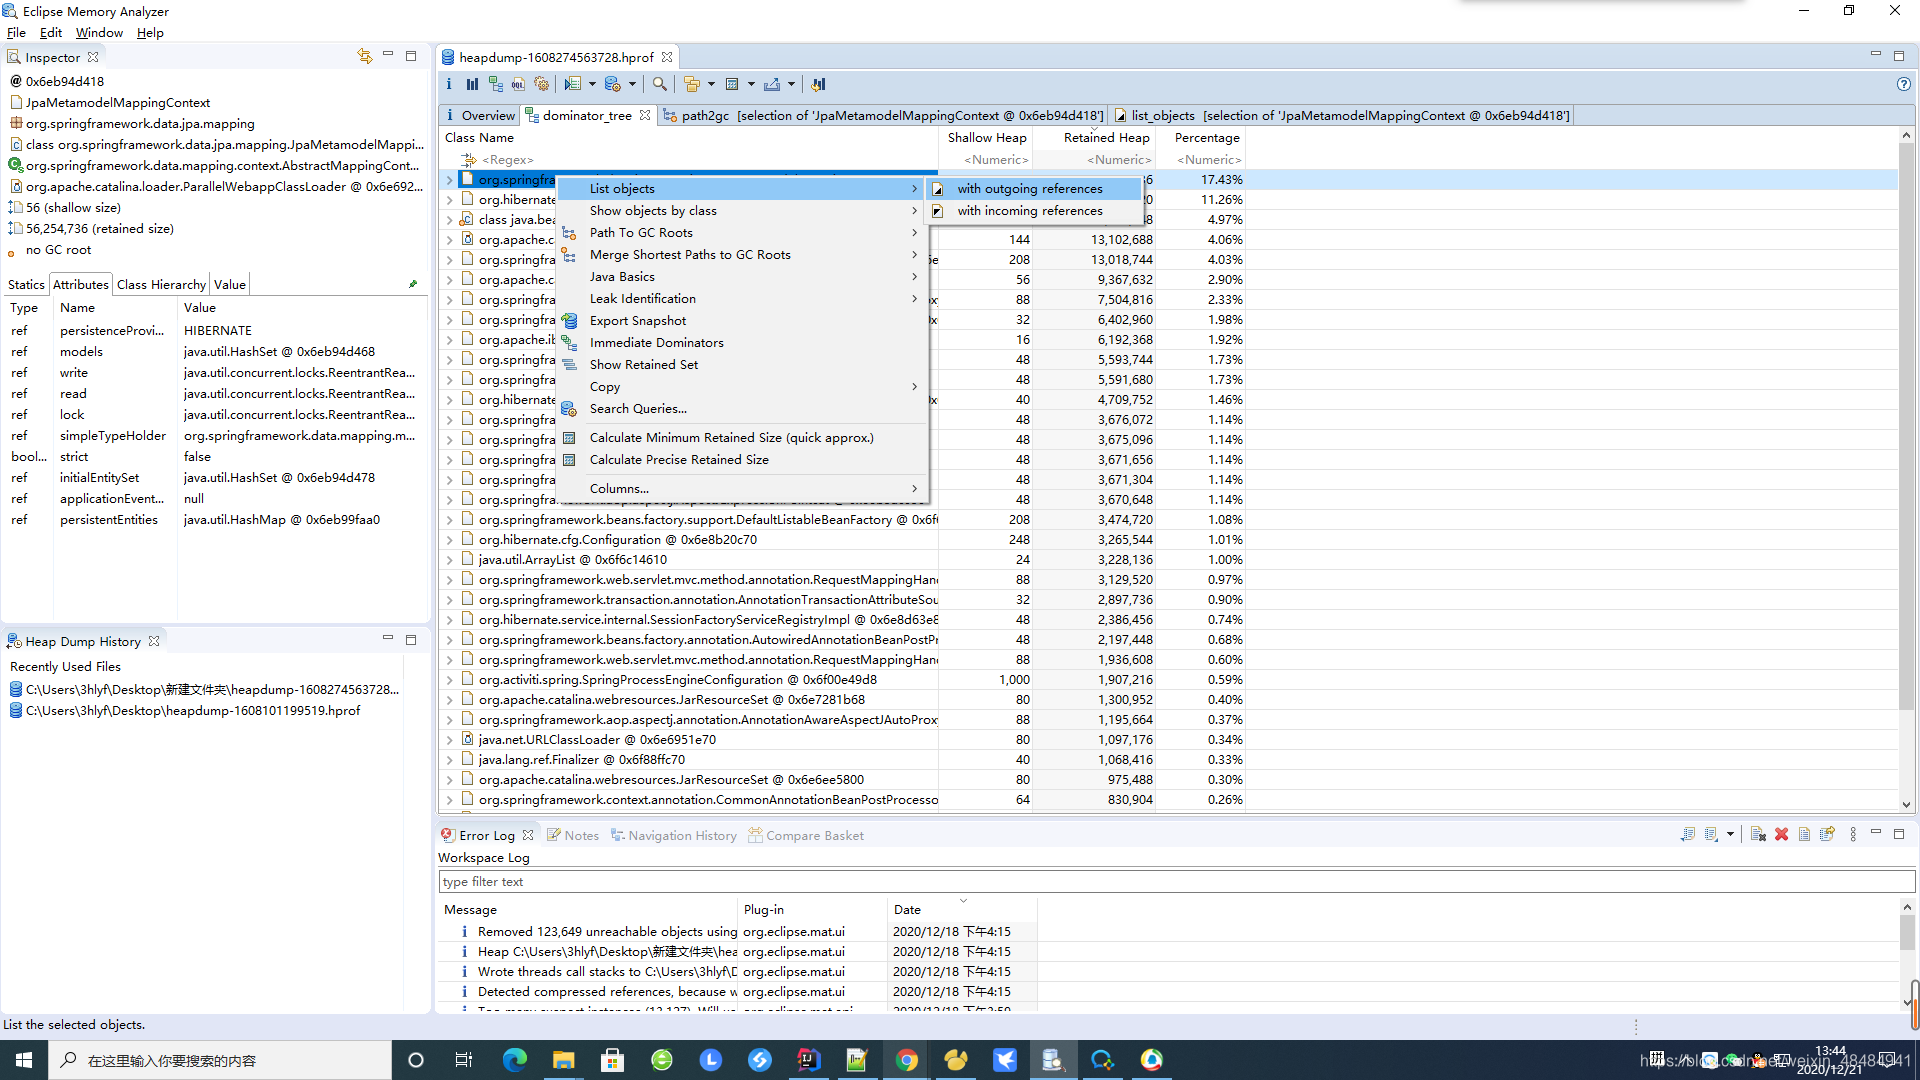Switch to Navigation History tab
The height and width of the screenshot is (1080, 1920).
pyautogui.click(x=673, y=835)
